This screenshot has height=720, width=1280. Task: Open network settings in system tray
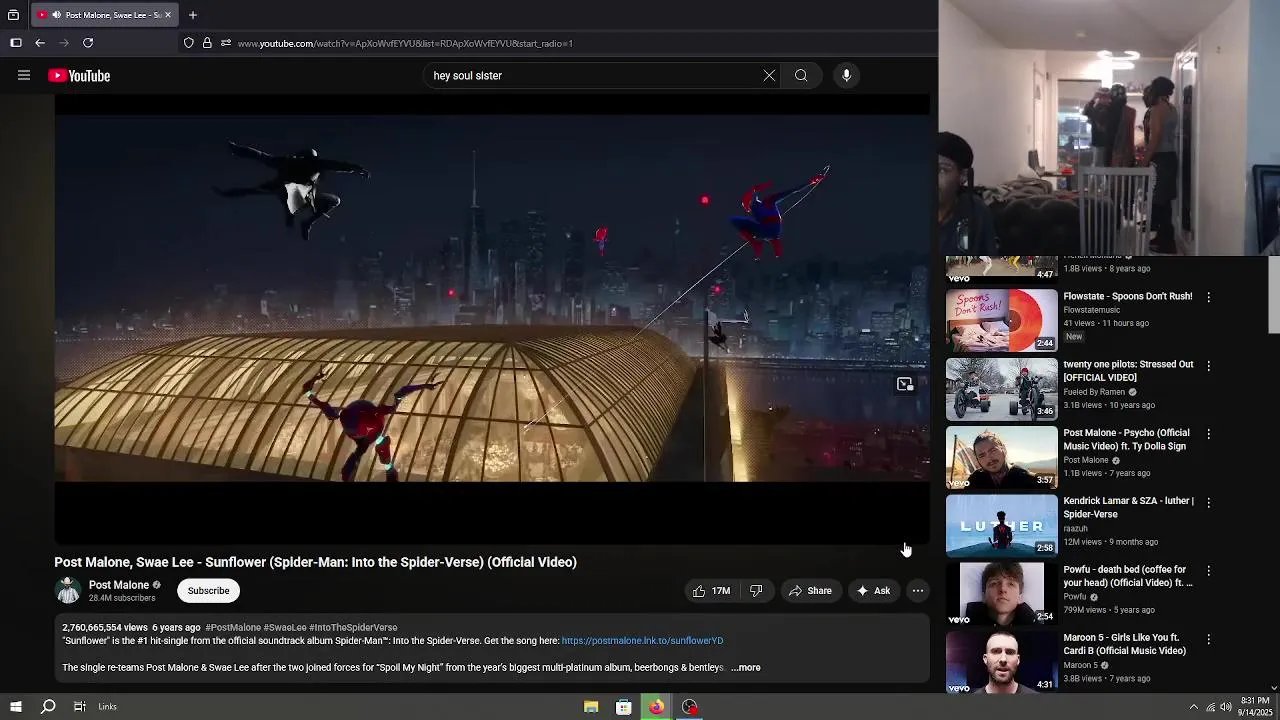tap(1211, 707)
